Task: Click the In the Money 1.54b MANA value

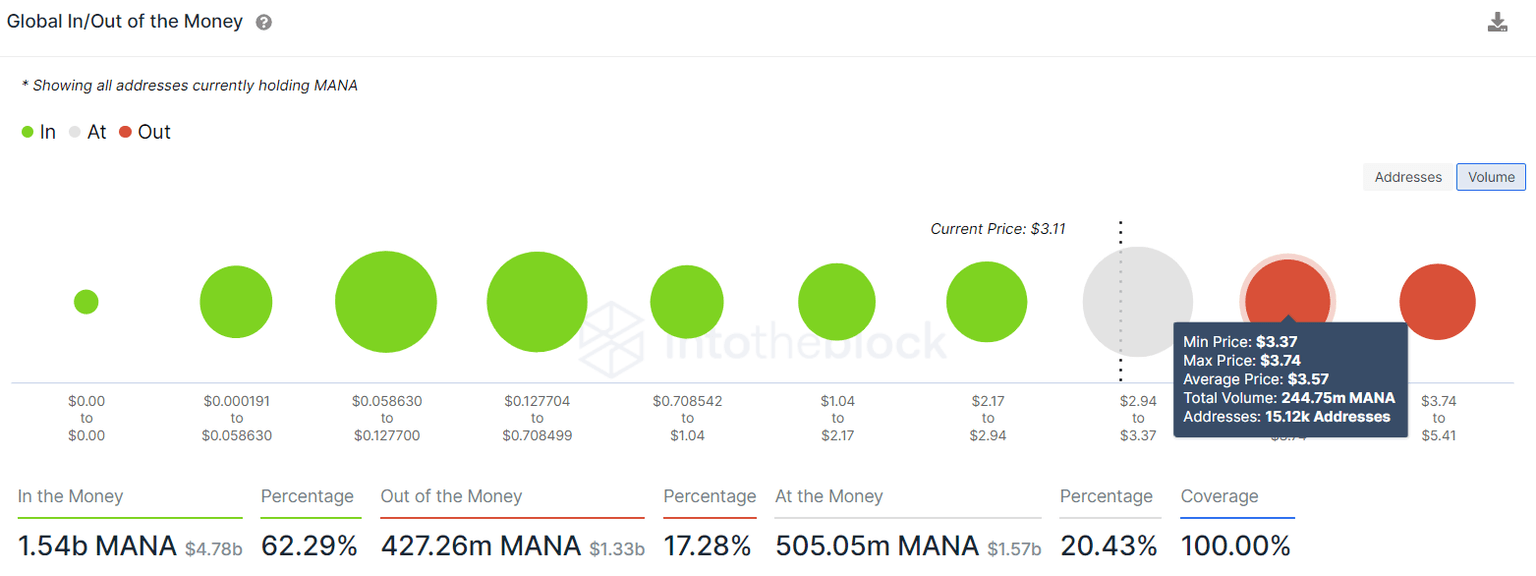Action: coord(97,546)
